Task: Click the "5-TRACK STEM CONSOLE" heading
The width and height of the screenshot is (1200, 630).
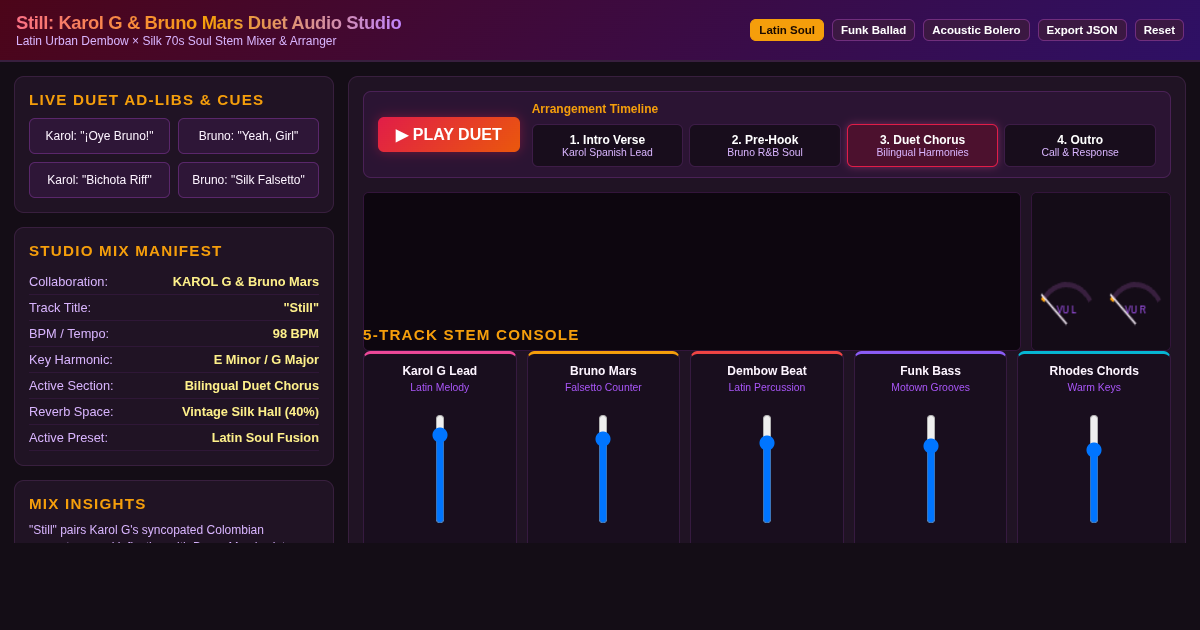Action: pyautogui.click(x=471, y=335)
